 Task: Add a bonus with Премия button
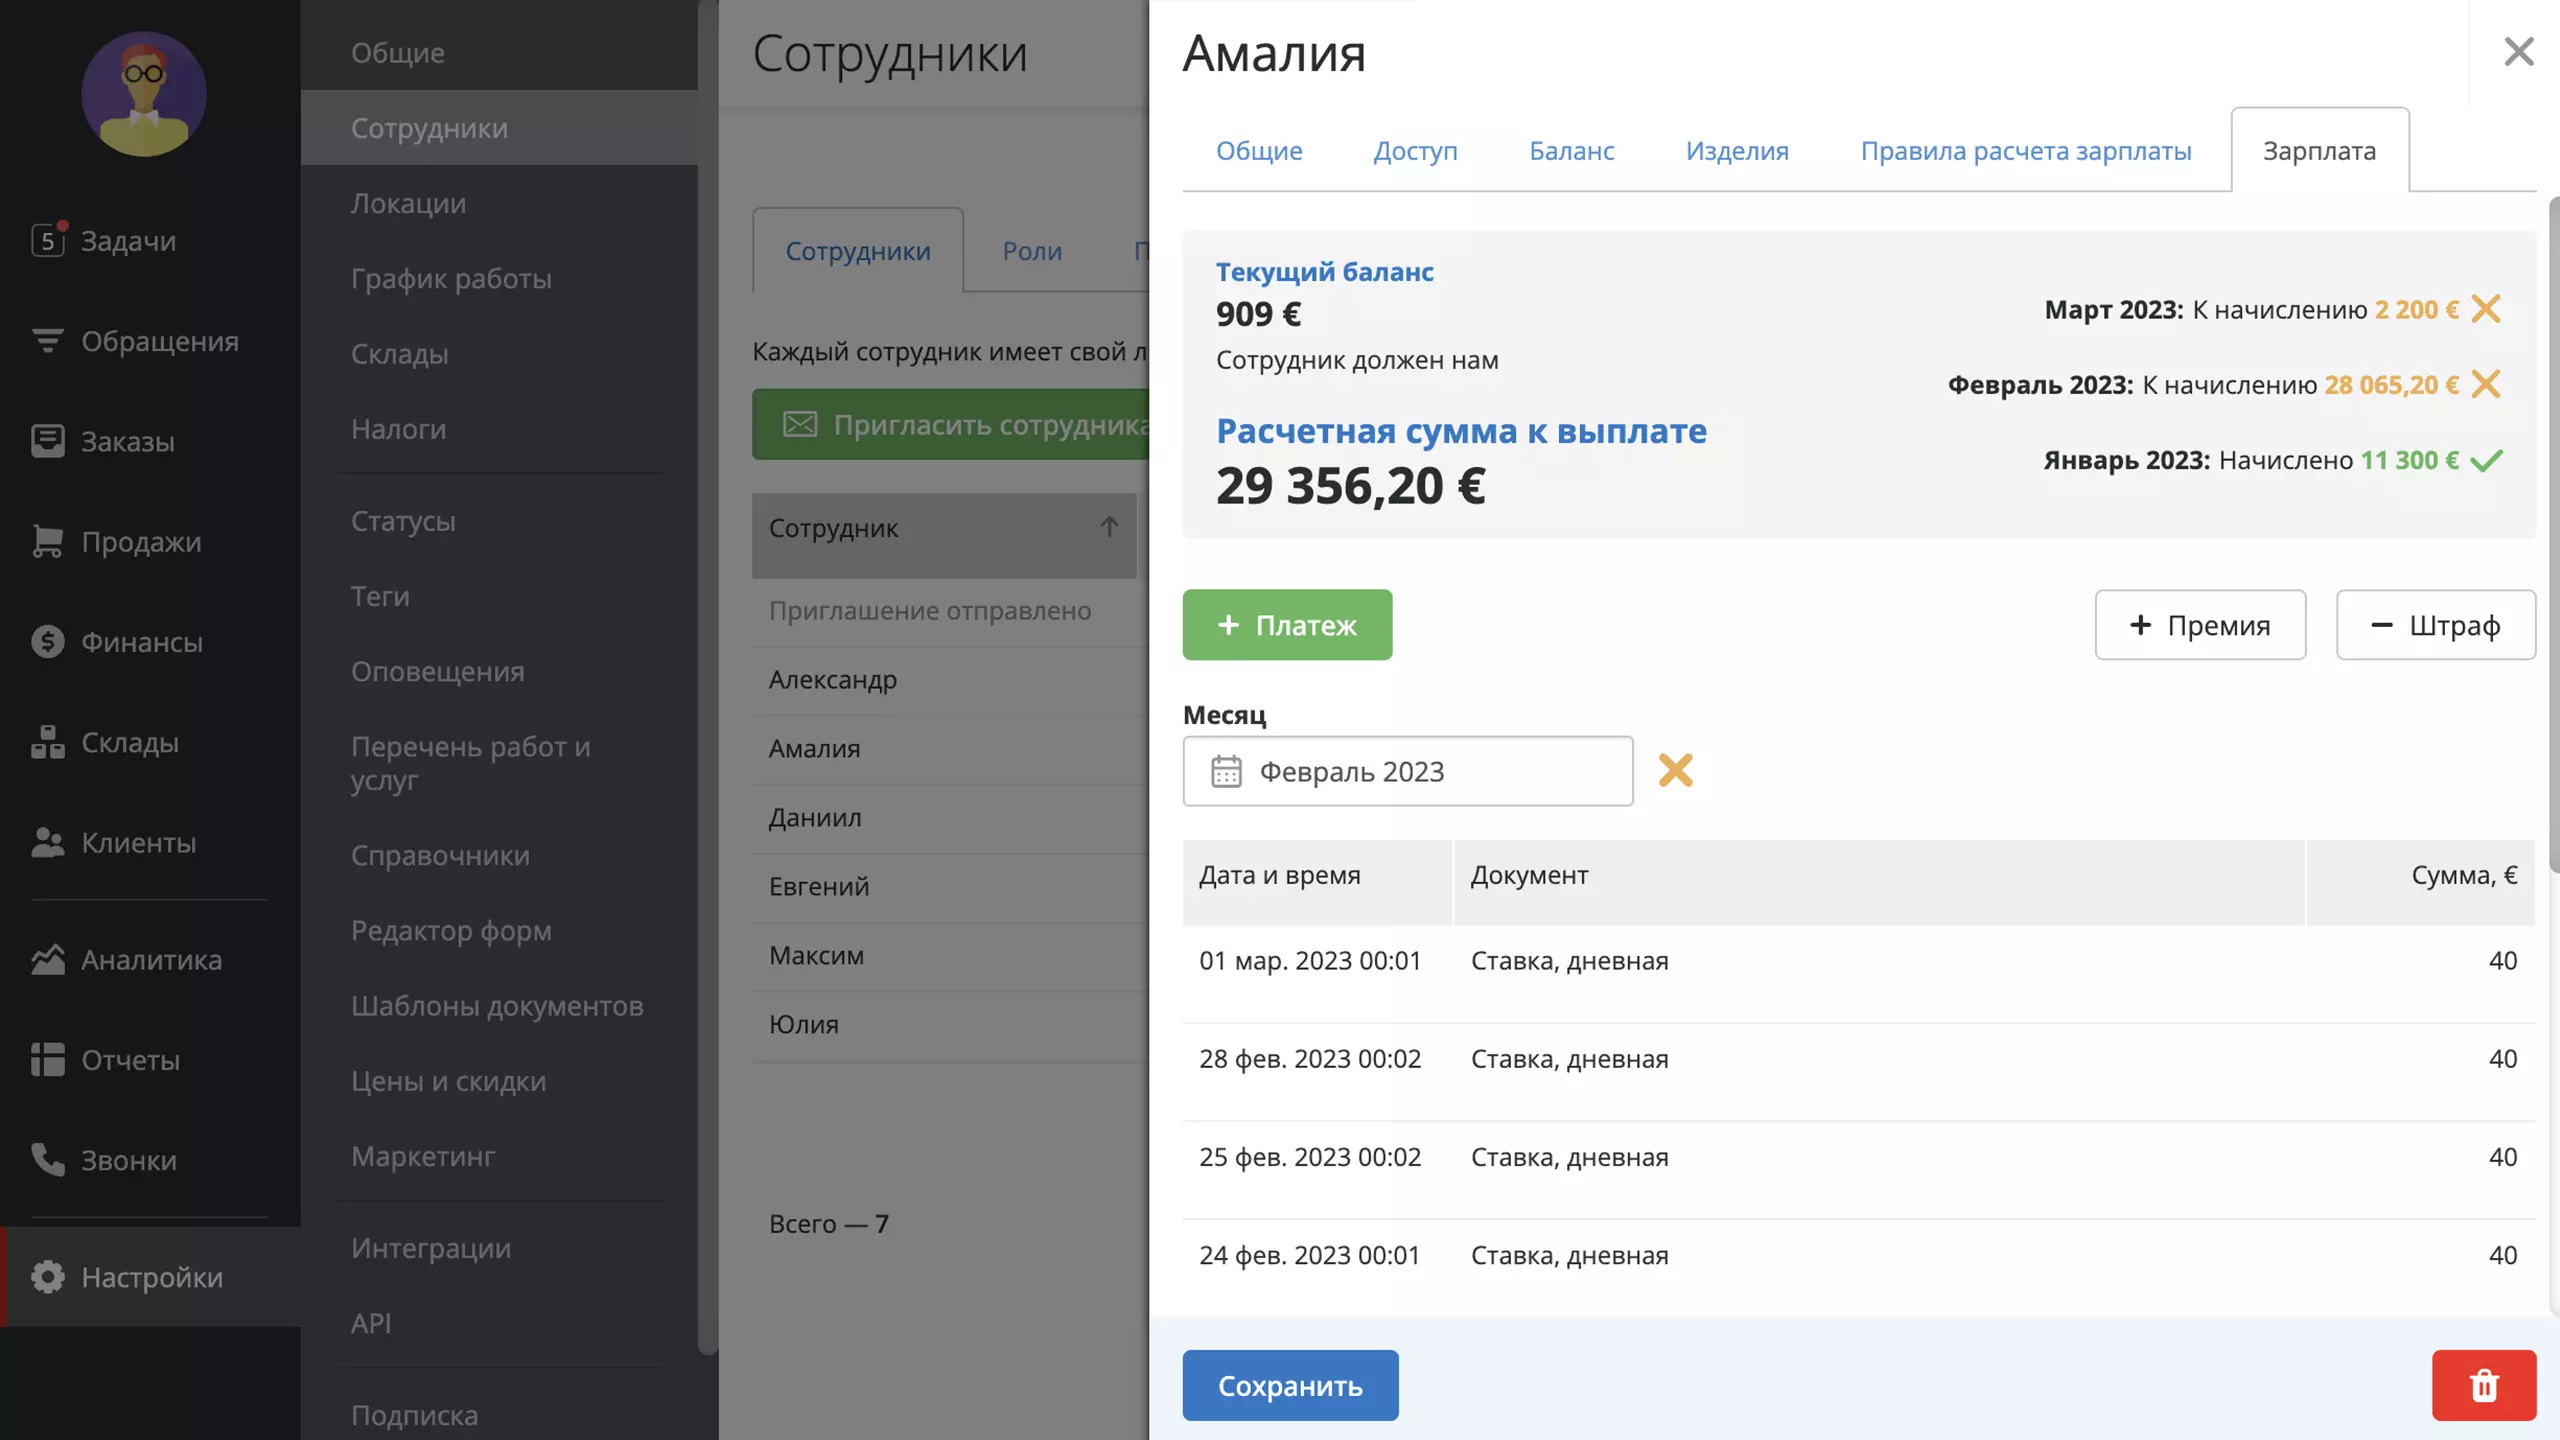tap(2200, 625)
